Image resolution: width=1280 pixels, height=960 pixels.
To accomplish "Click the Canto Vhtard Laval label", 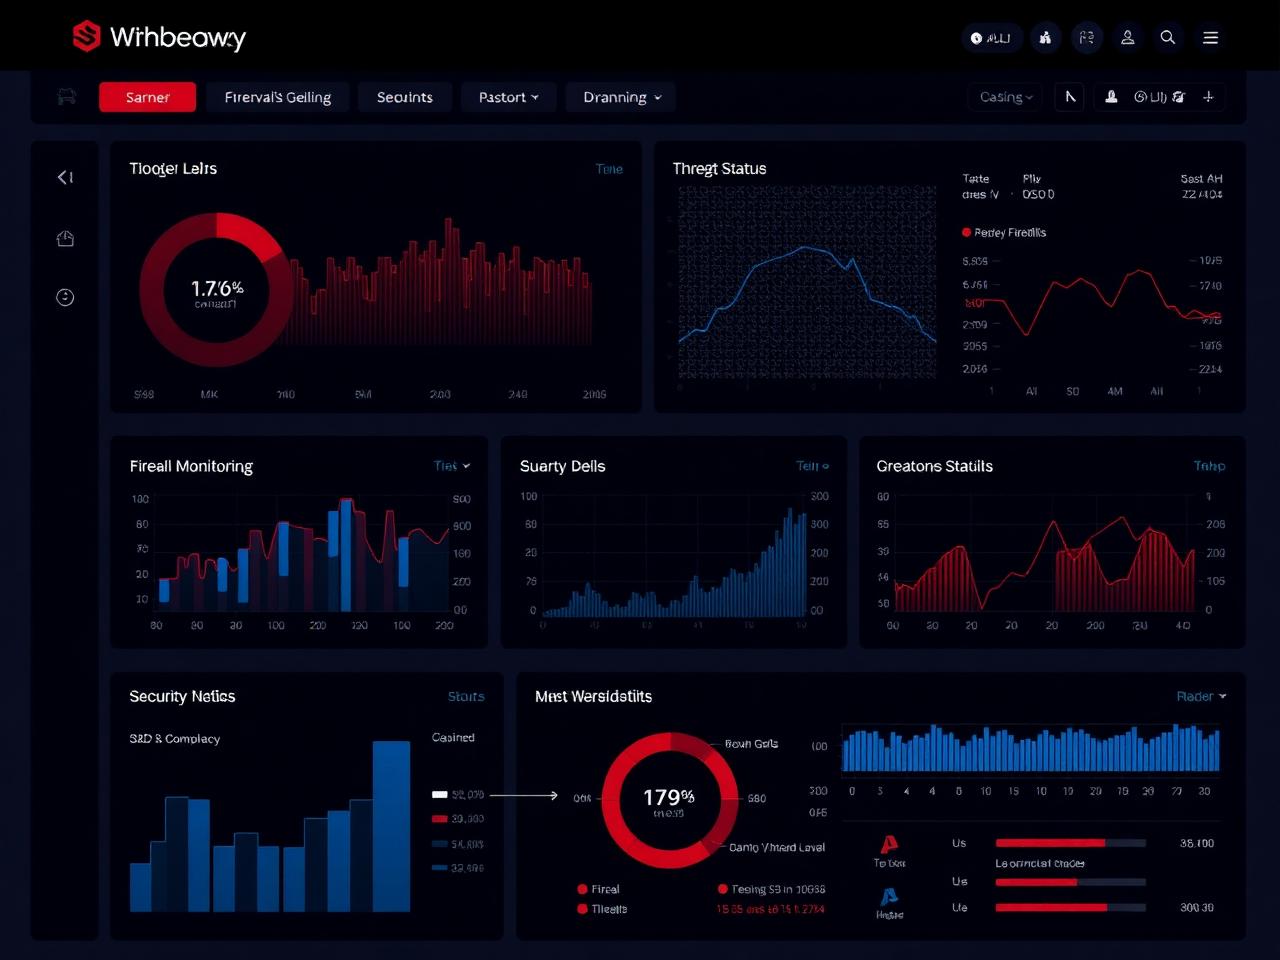I will pyautogui.click(x=777, y=847).
